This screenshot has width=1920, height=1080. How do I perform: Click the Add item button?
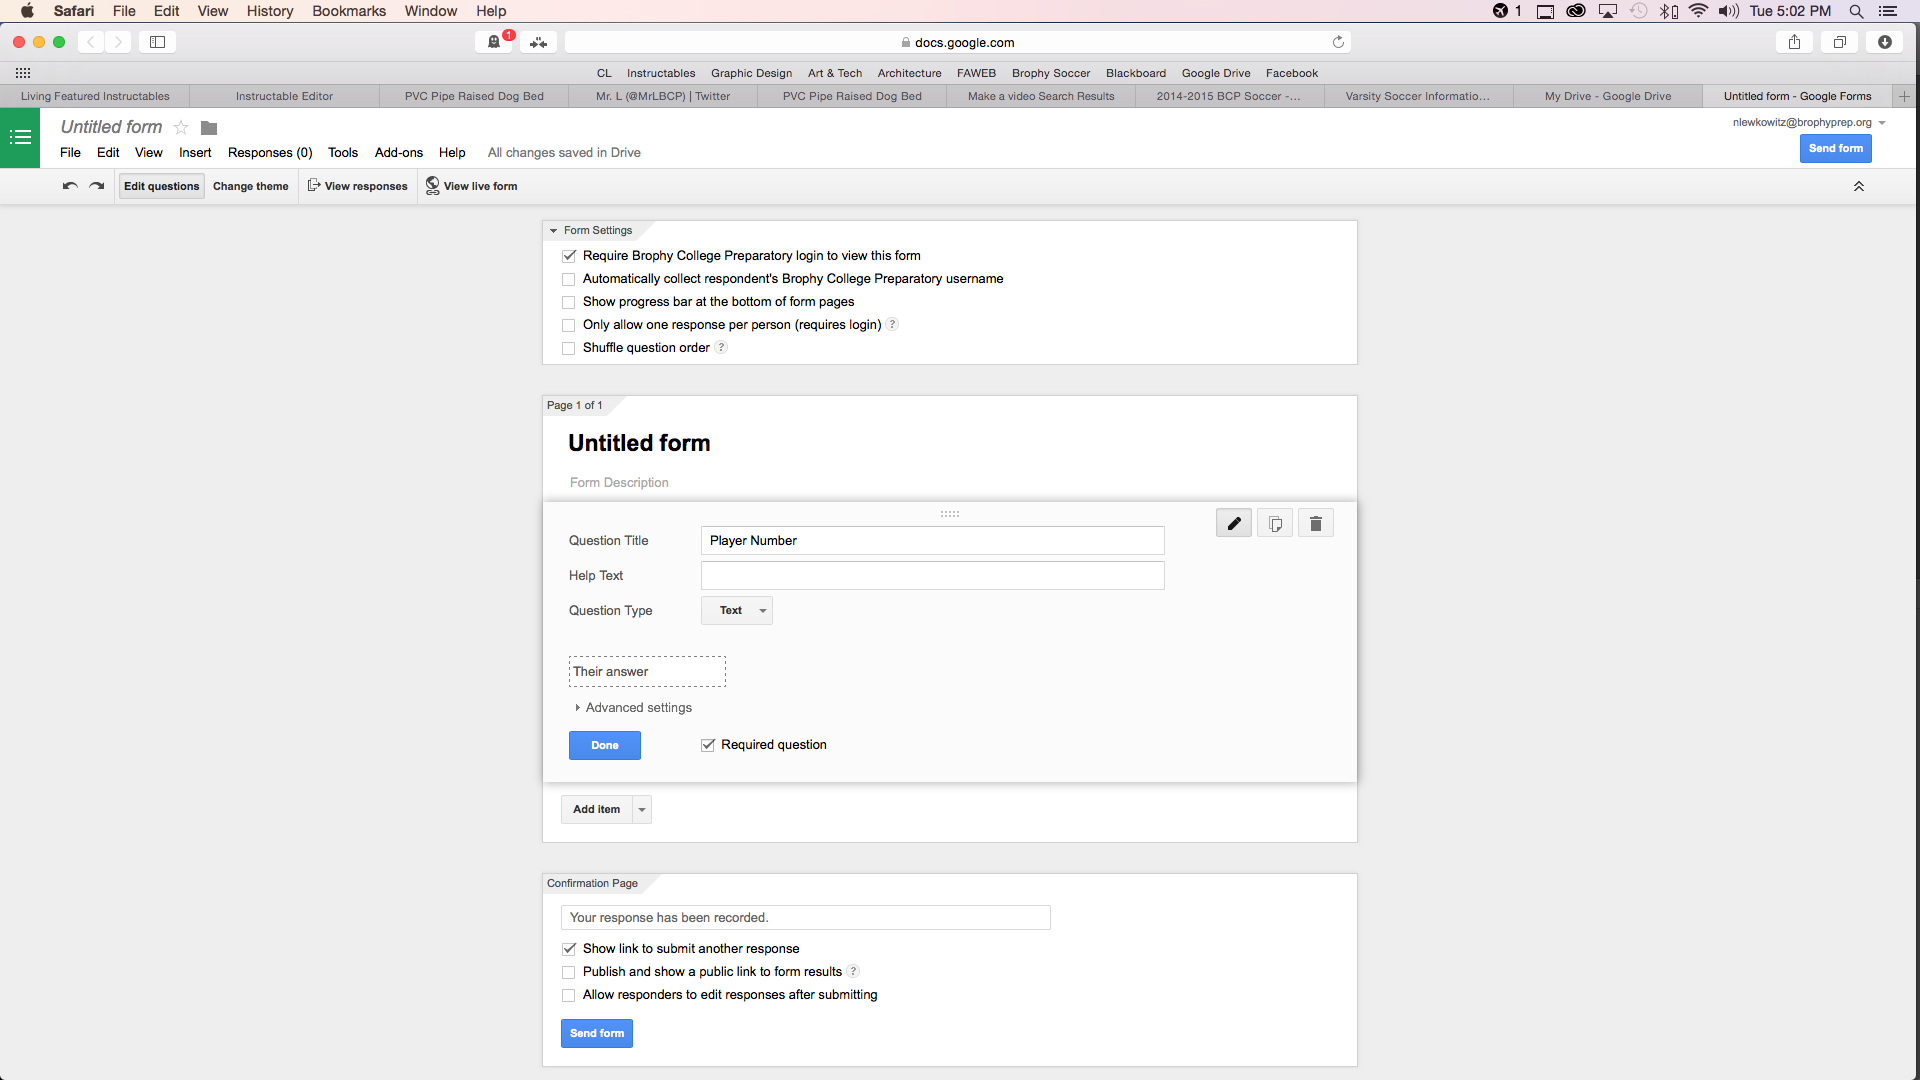[597, 810]
